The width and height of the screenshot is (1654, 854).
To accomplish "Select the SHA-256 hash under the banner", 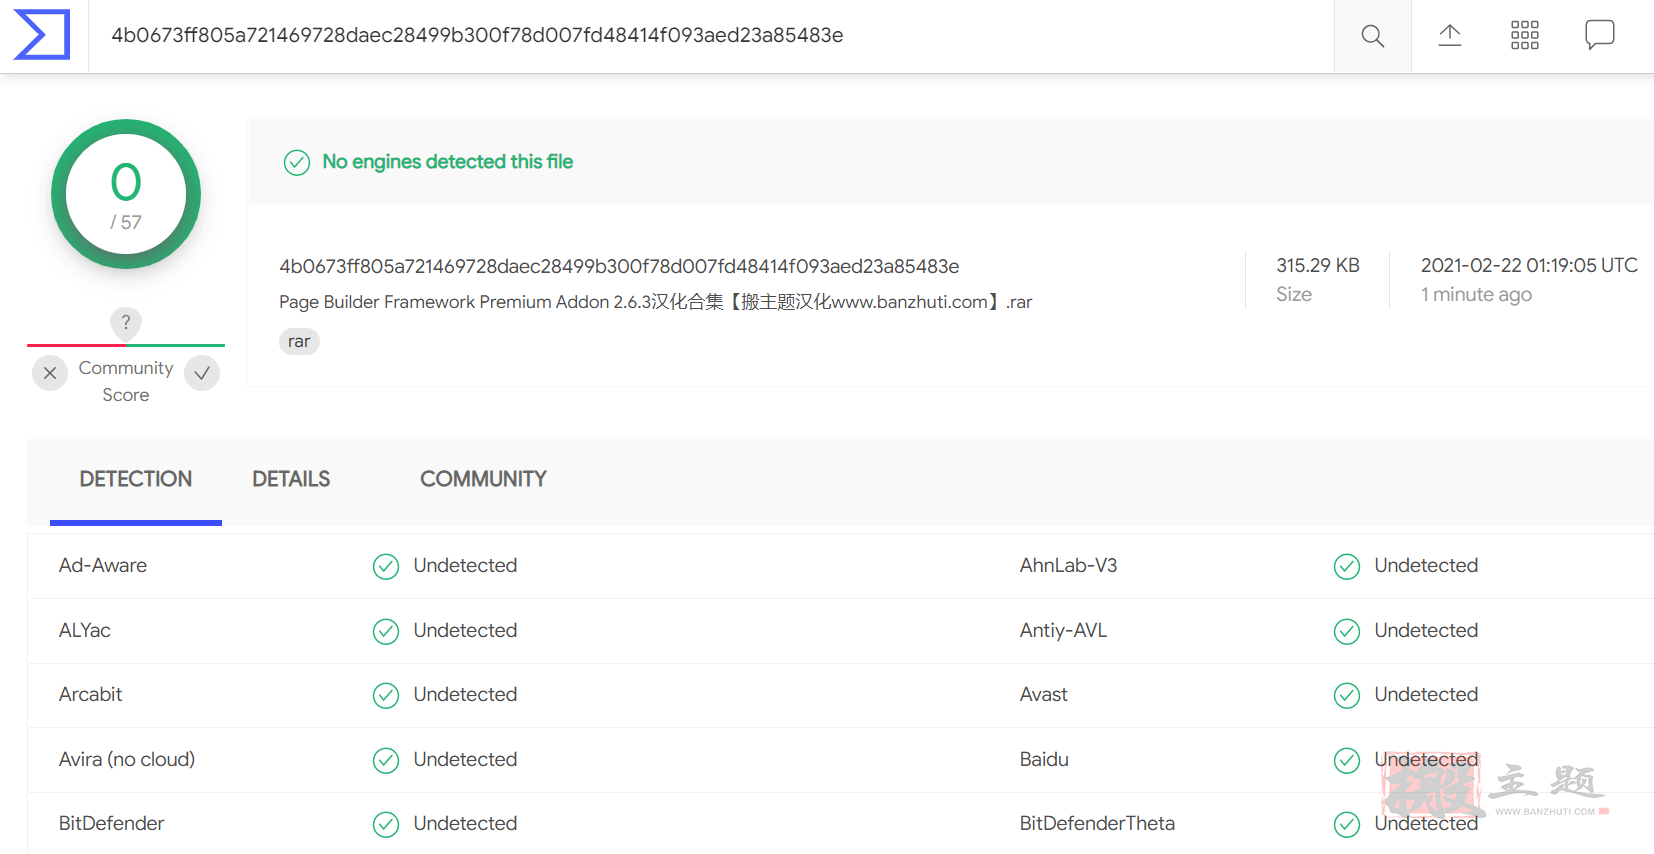I will [619, 266].
